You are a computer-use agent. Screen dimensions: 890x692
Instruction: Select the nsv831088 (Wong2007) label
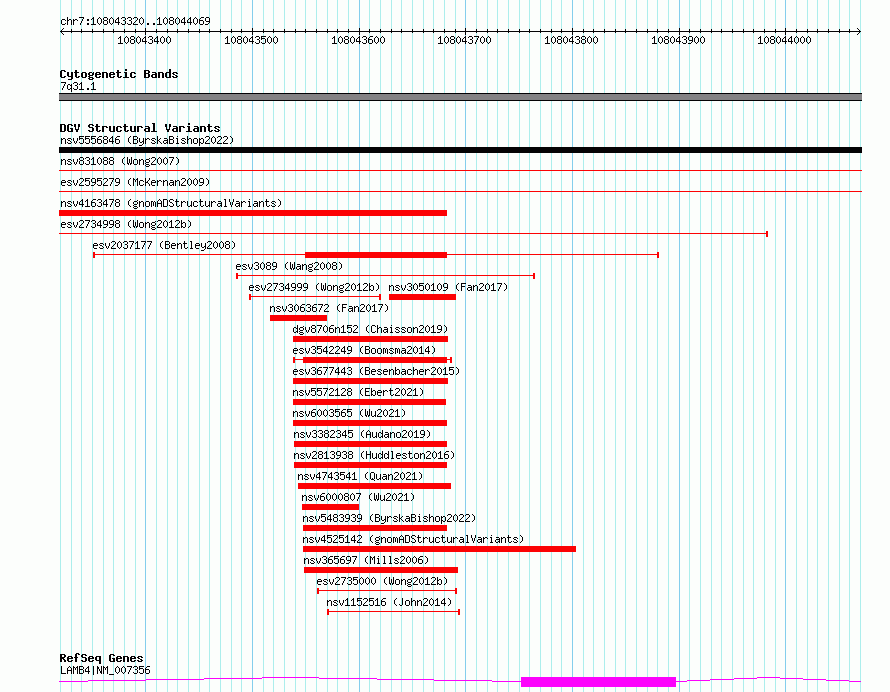pyautogui.click(x=120, y=161)
